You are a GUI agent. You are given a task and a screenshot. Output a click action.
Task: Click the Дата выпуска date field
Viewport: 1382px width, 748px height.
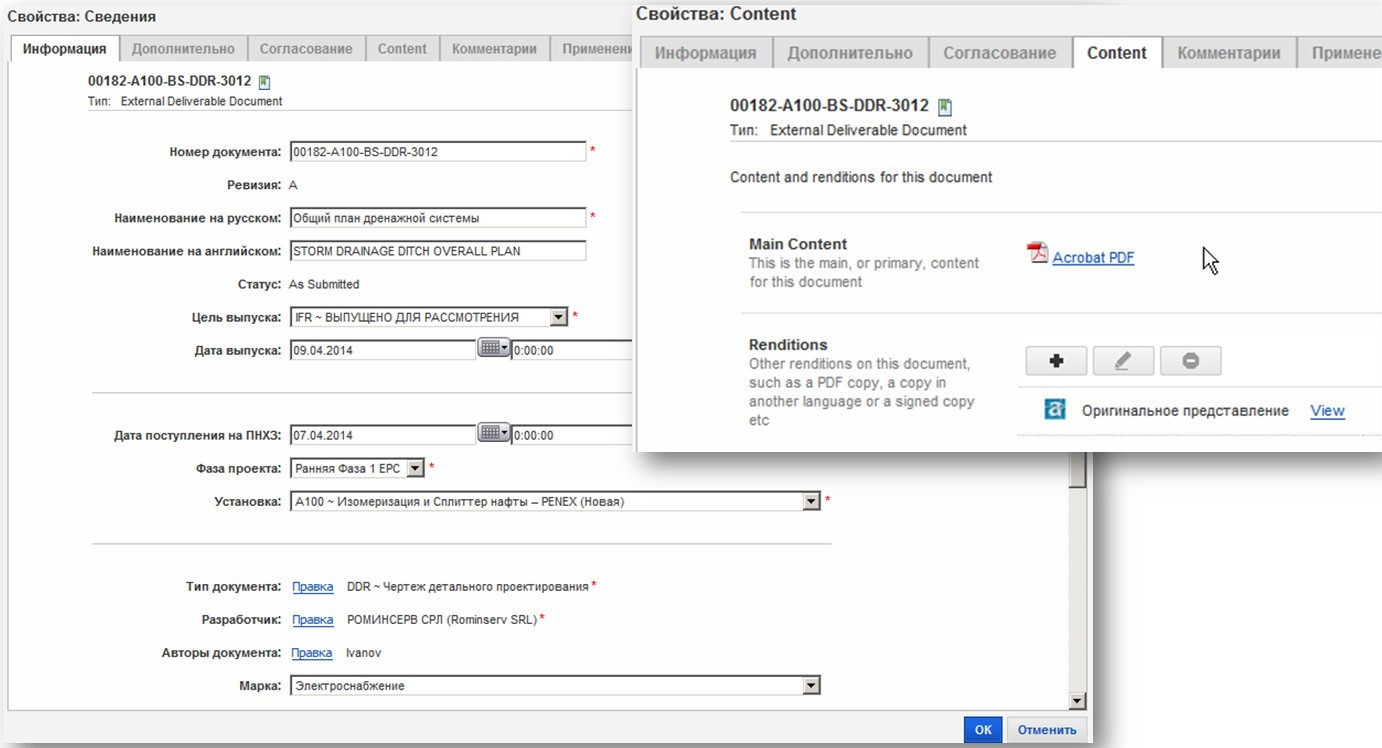(x=383, y=350)
